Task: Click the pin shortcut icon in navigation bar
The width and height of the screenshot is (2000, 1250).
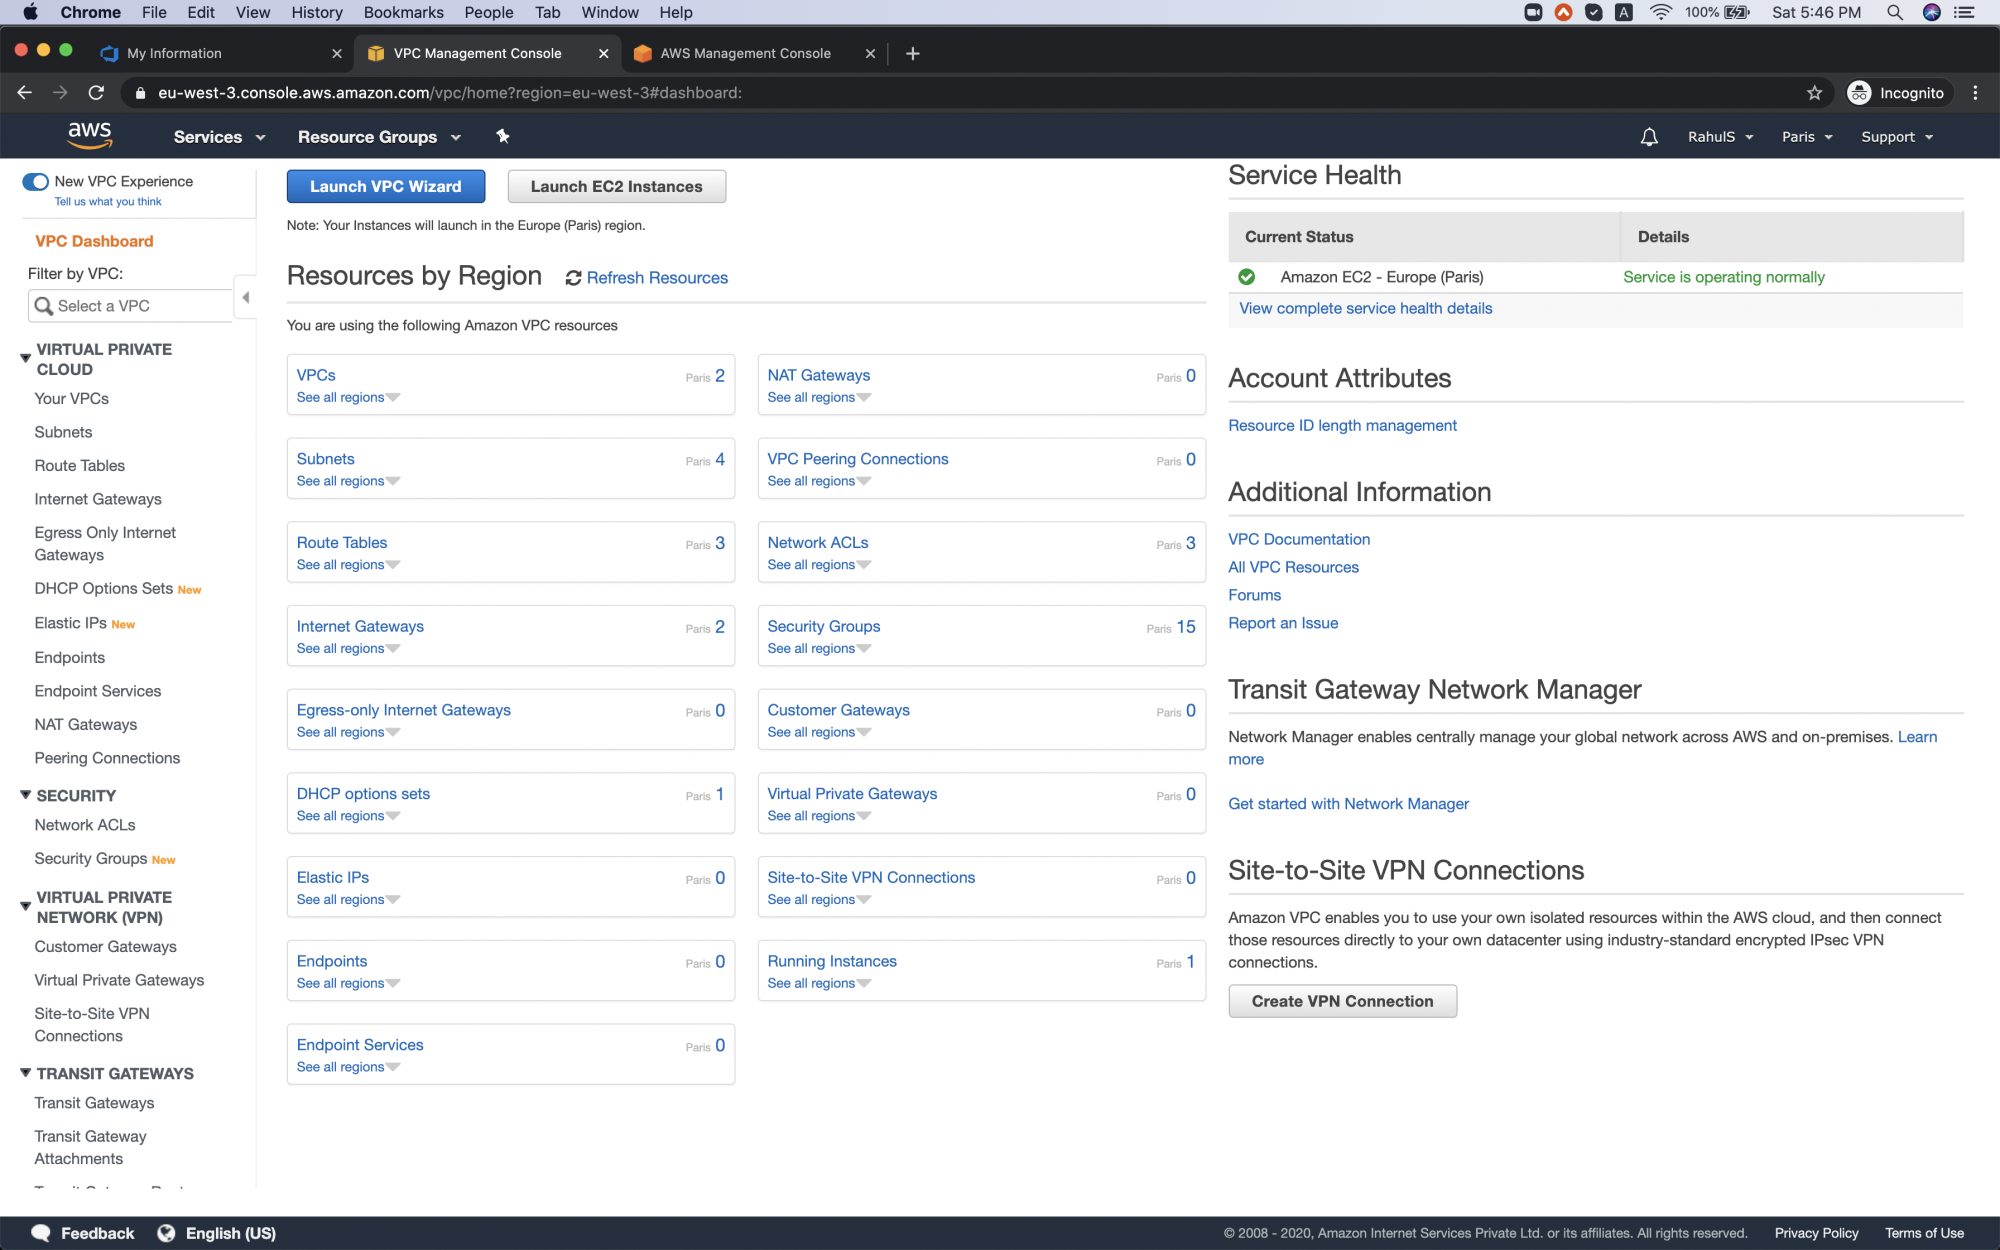Action: click(x=503, y=136)
